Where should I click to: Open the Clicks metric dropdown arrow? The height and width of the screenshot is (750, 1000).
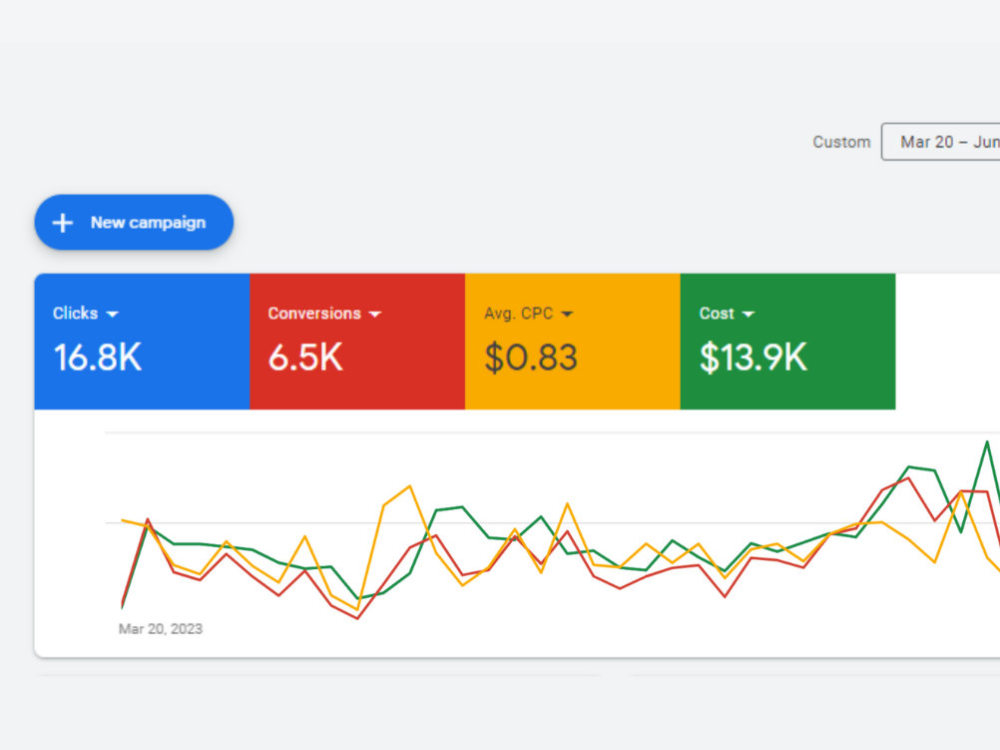click(x=113, y=314)
